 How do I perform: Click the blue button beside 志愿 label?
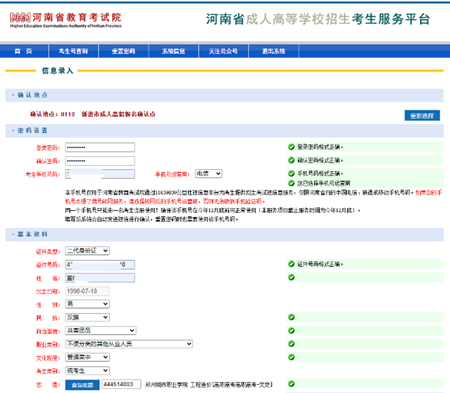[82, 385]
